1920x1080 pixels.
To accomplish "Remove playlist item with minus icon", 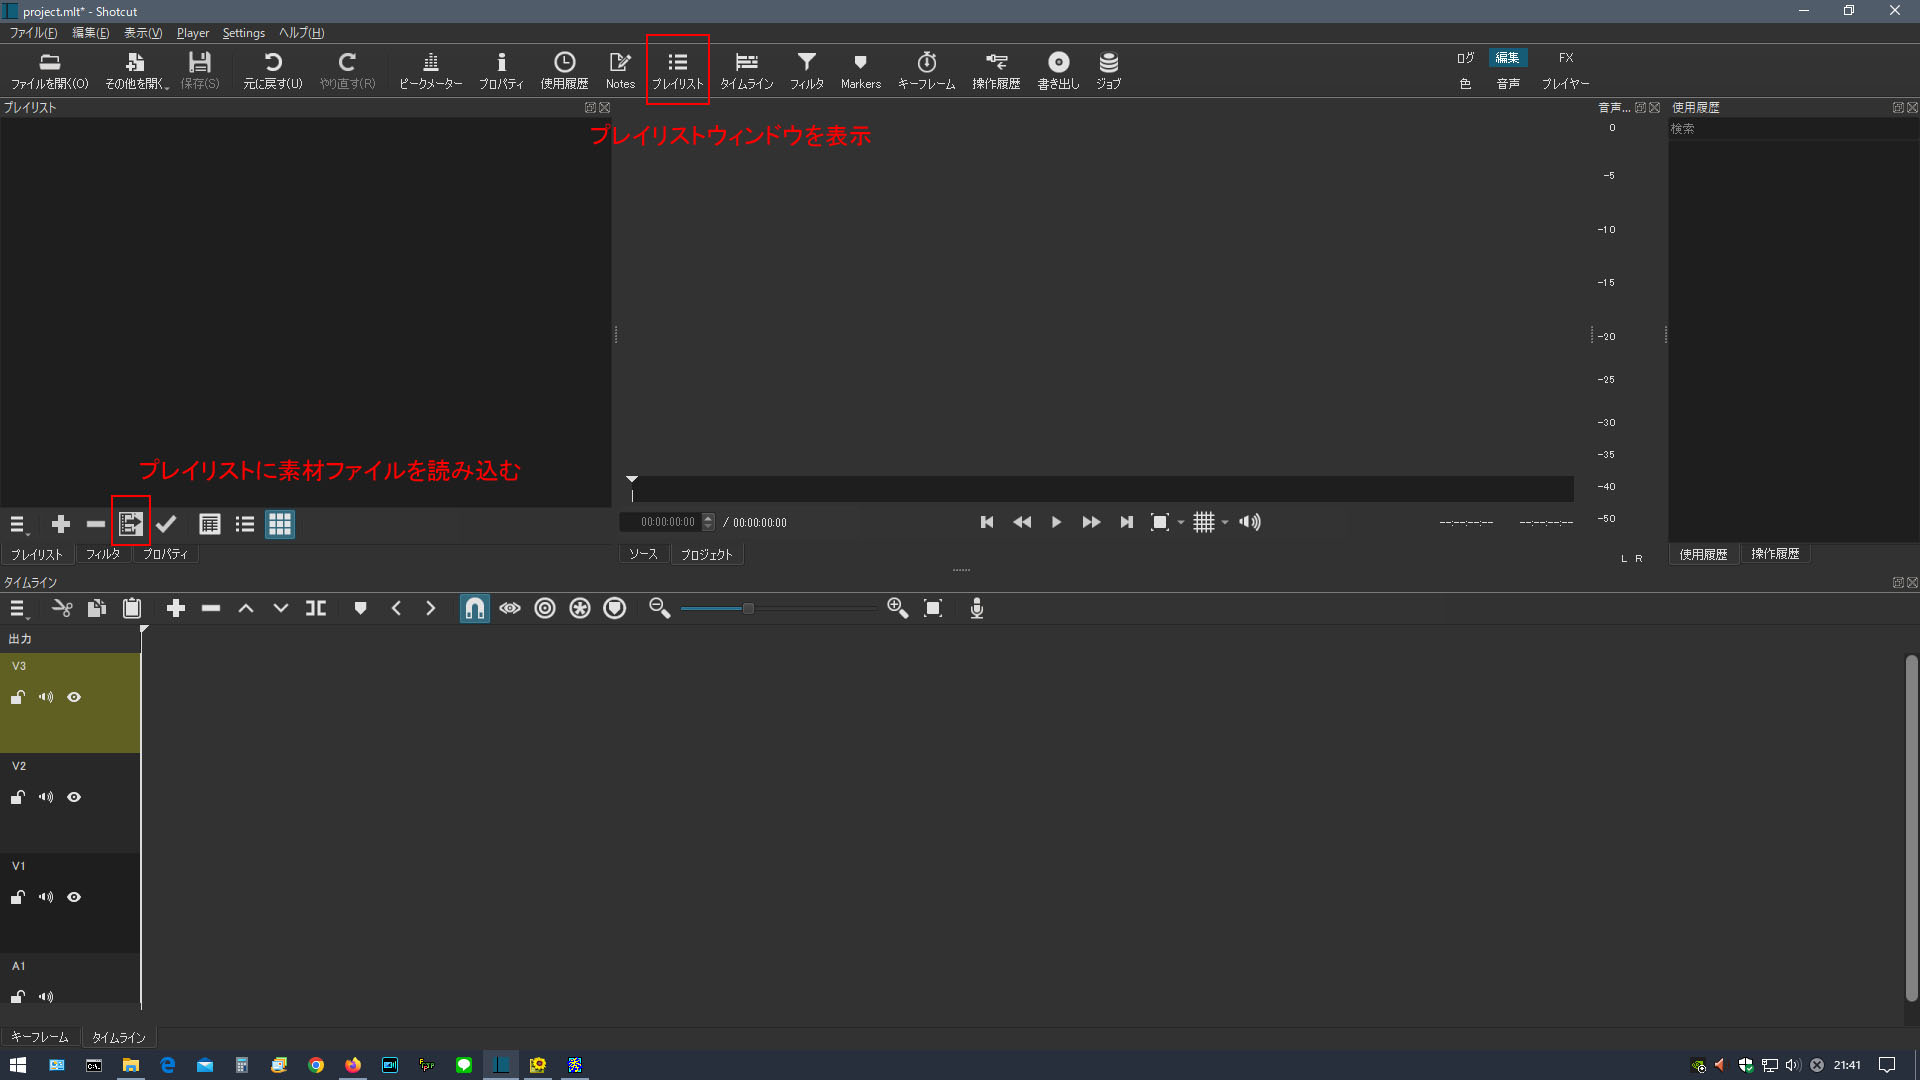I will (x=96, y=524).
